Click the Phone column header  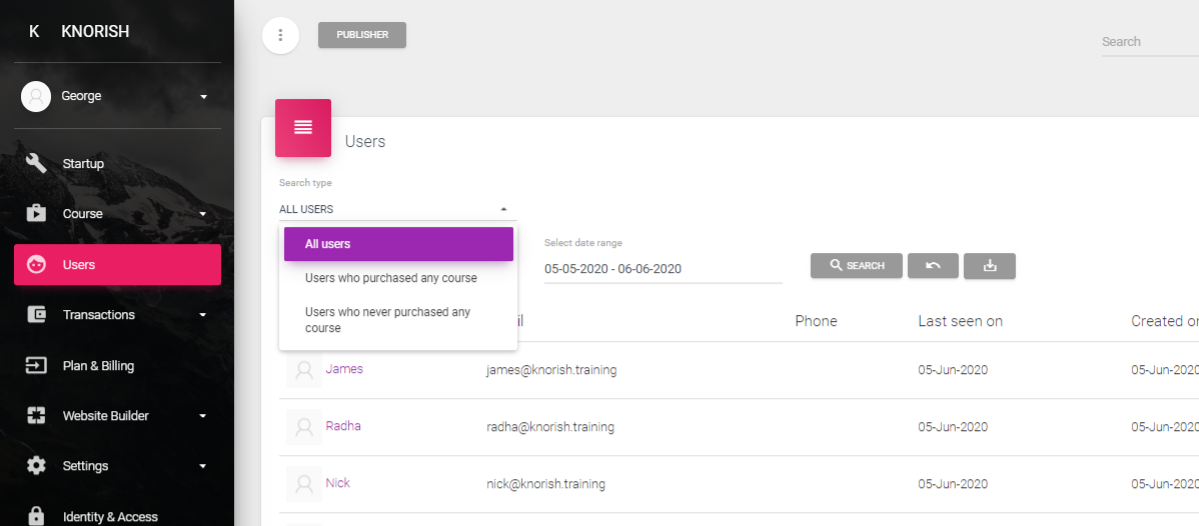point(816,321)
